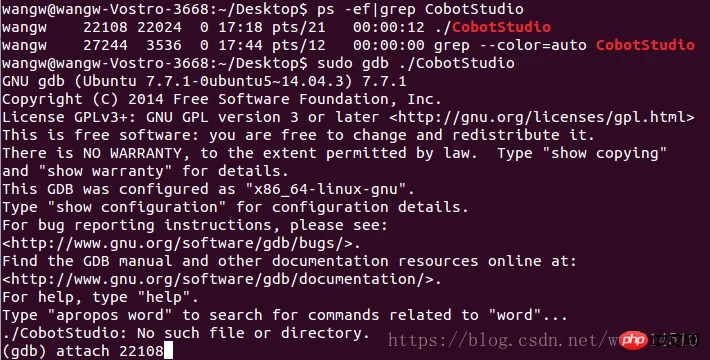Open the gnu.org licenses gpl.html URL
The height and width of the screenshot is (360, 710).
pyautogui.click(x=542, y=117)
